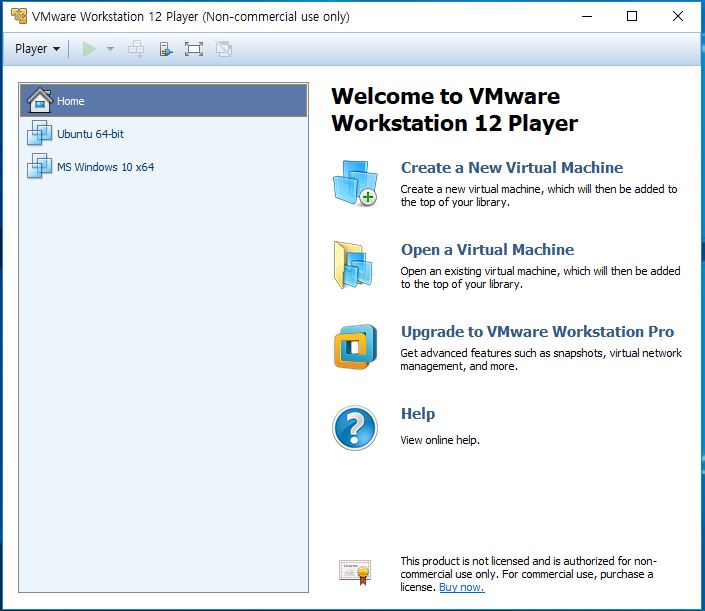Screen dimensions: 705x611
Task: Click the 'Welcome to VMware Workstation 12 Player' heading
Action: pyautogui.click(x=455, y=110)
